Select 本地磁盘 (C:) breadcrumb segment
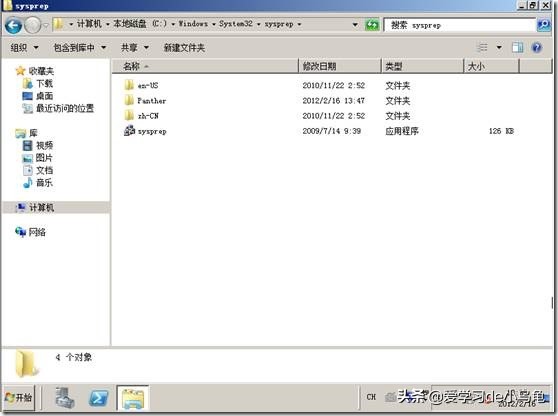Image resolution: width=558 pixels, height=416 pixels. [140, 24]
